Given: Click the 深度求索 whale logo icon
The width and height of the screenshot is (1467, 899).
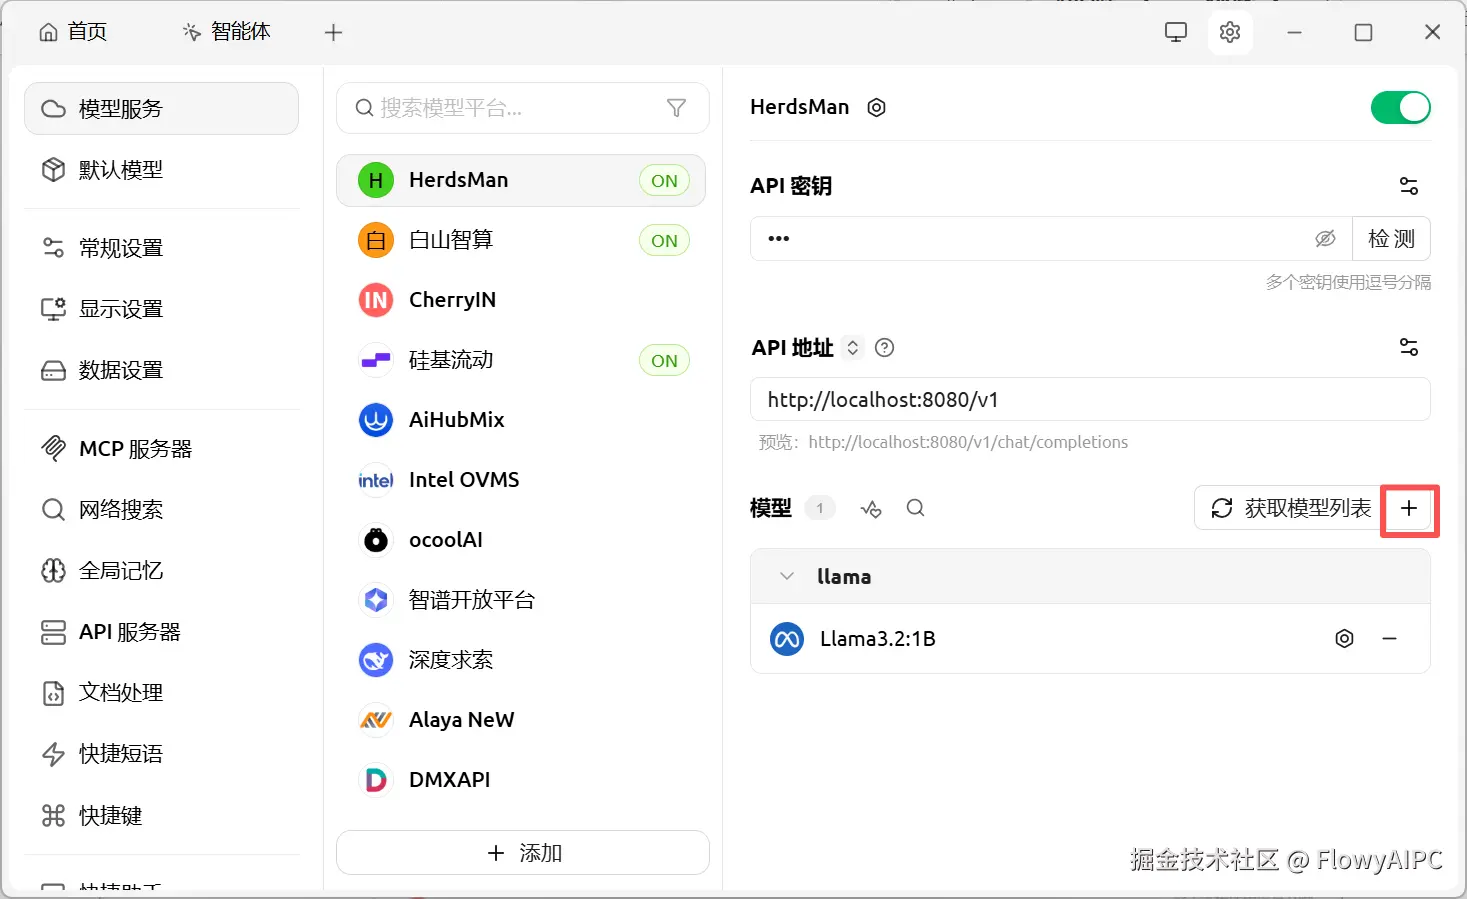Looking at the screenshot, I should click(376, 660).
